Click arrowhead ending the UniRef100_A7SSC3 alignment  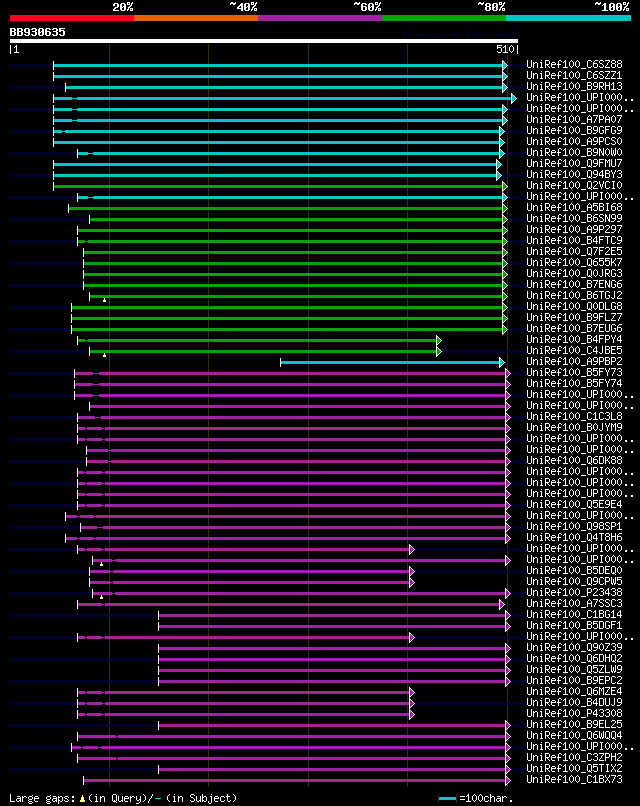click(x=502, y=604)
